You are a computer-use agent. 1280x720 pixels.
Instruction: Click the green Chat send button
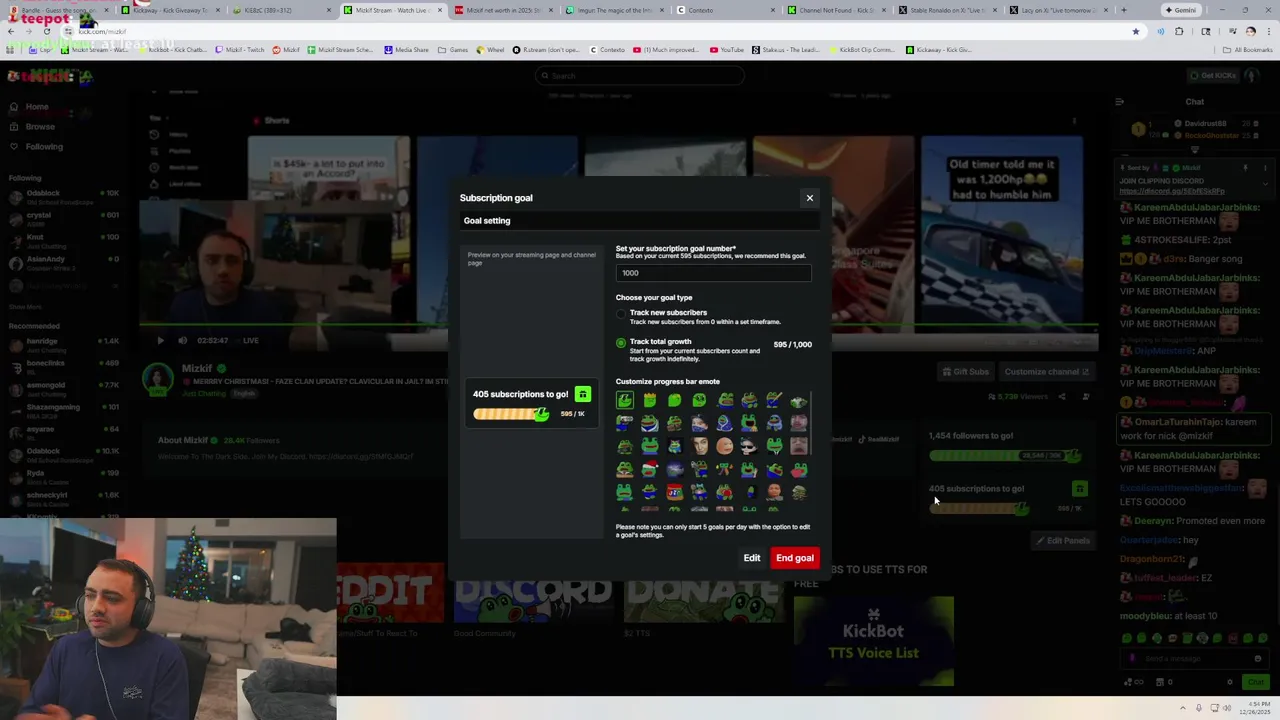coord(1255,682)
